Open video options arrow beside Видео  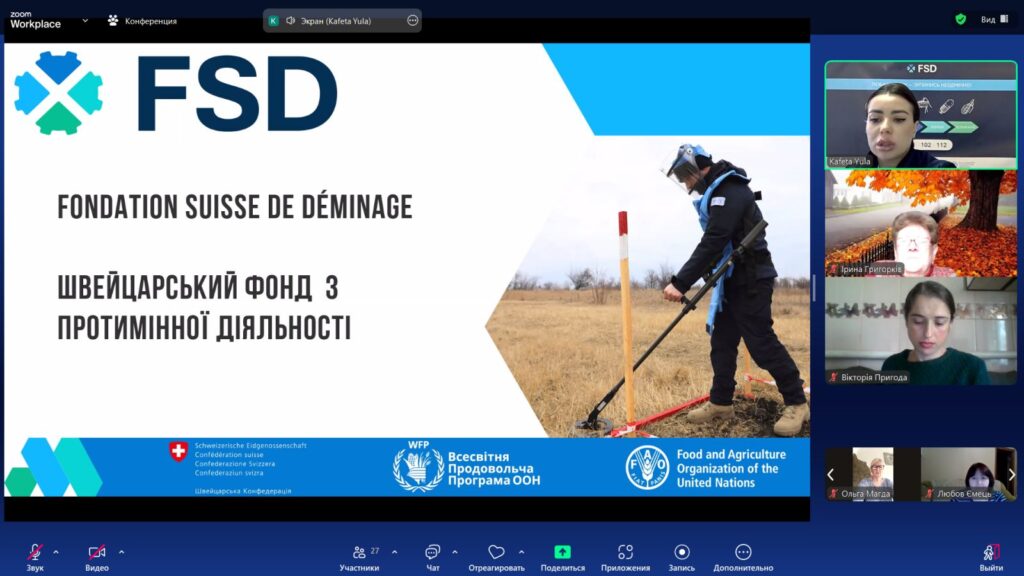[122, 551]
